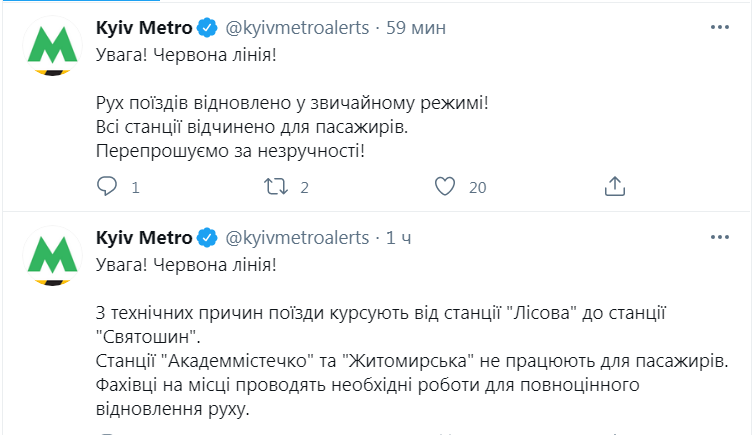
Task: Open the Kyiv Metro profile name in the second tweet
Action: [143, 238]
